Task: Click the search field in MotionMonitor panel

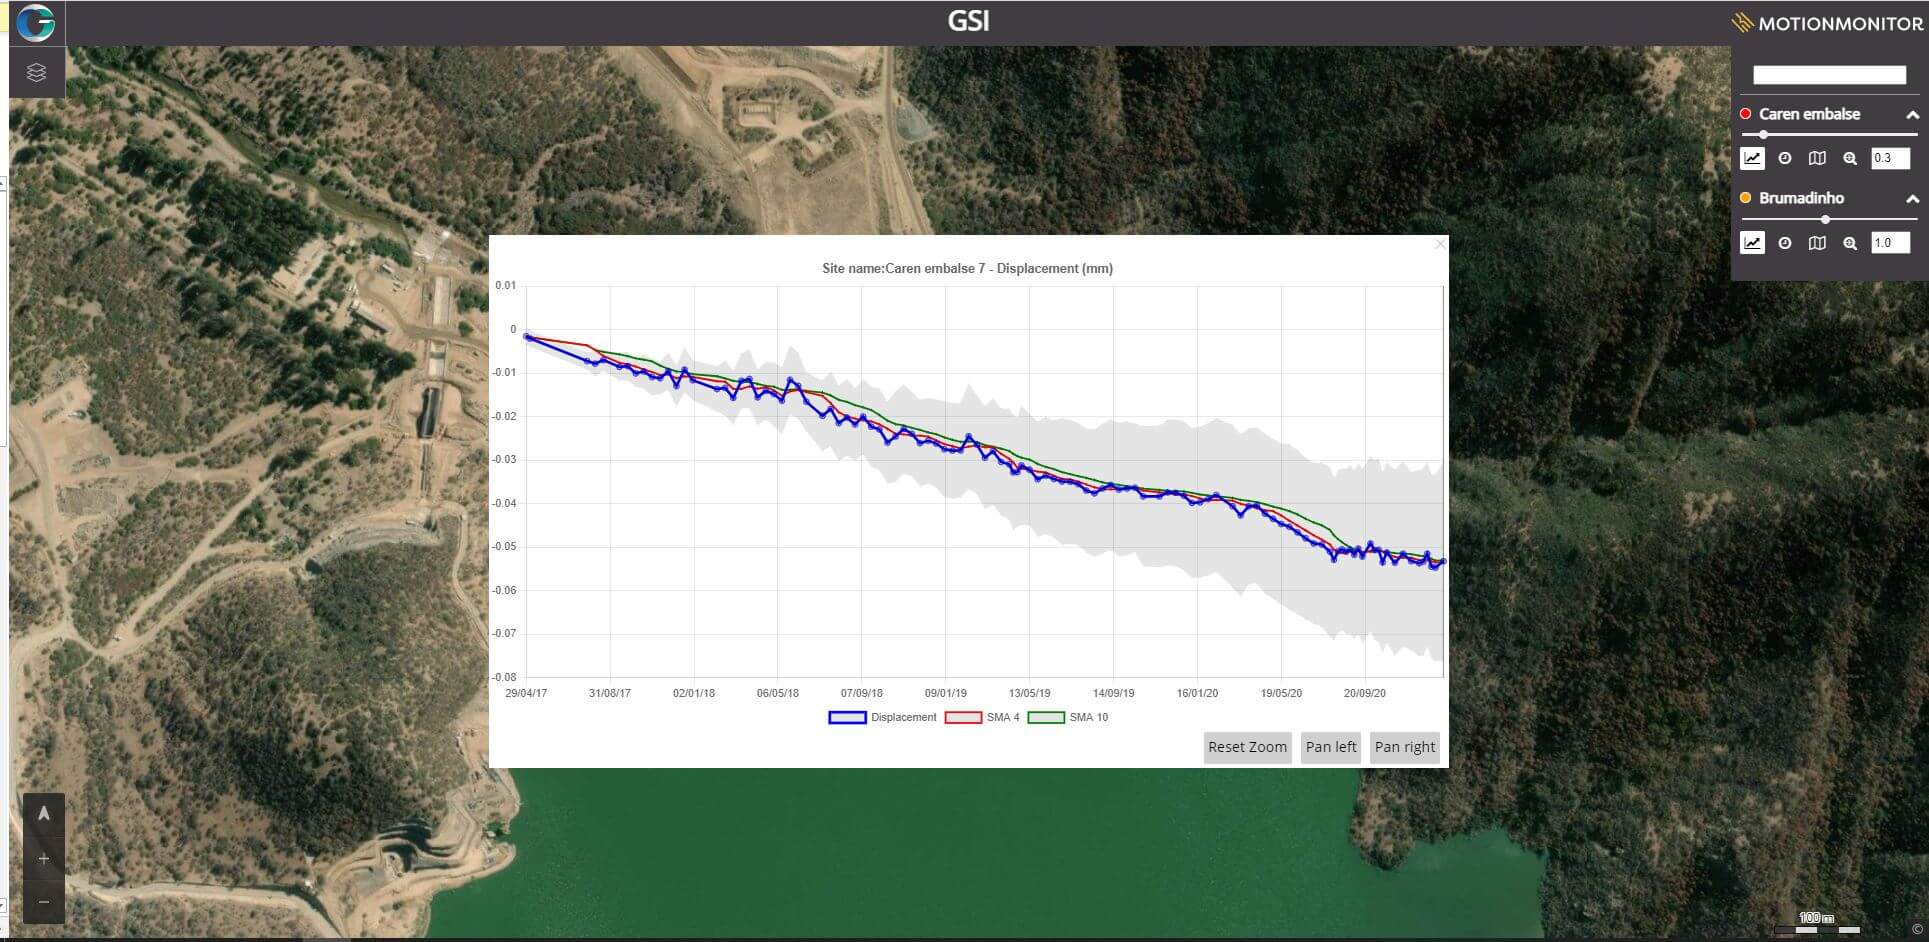Action: pyautogui.click(x=1829, y=75)
